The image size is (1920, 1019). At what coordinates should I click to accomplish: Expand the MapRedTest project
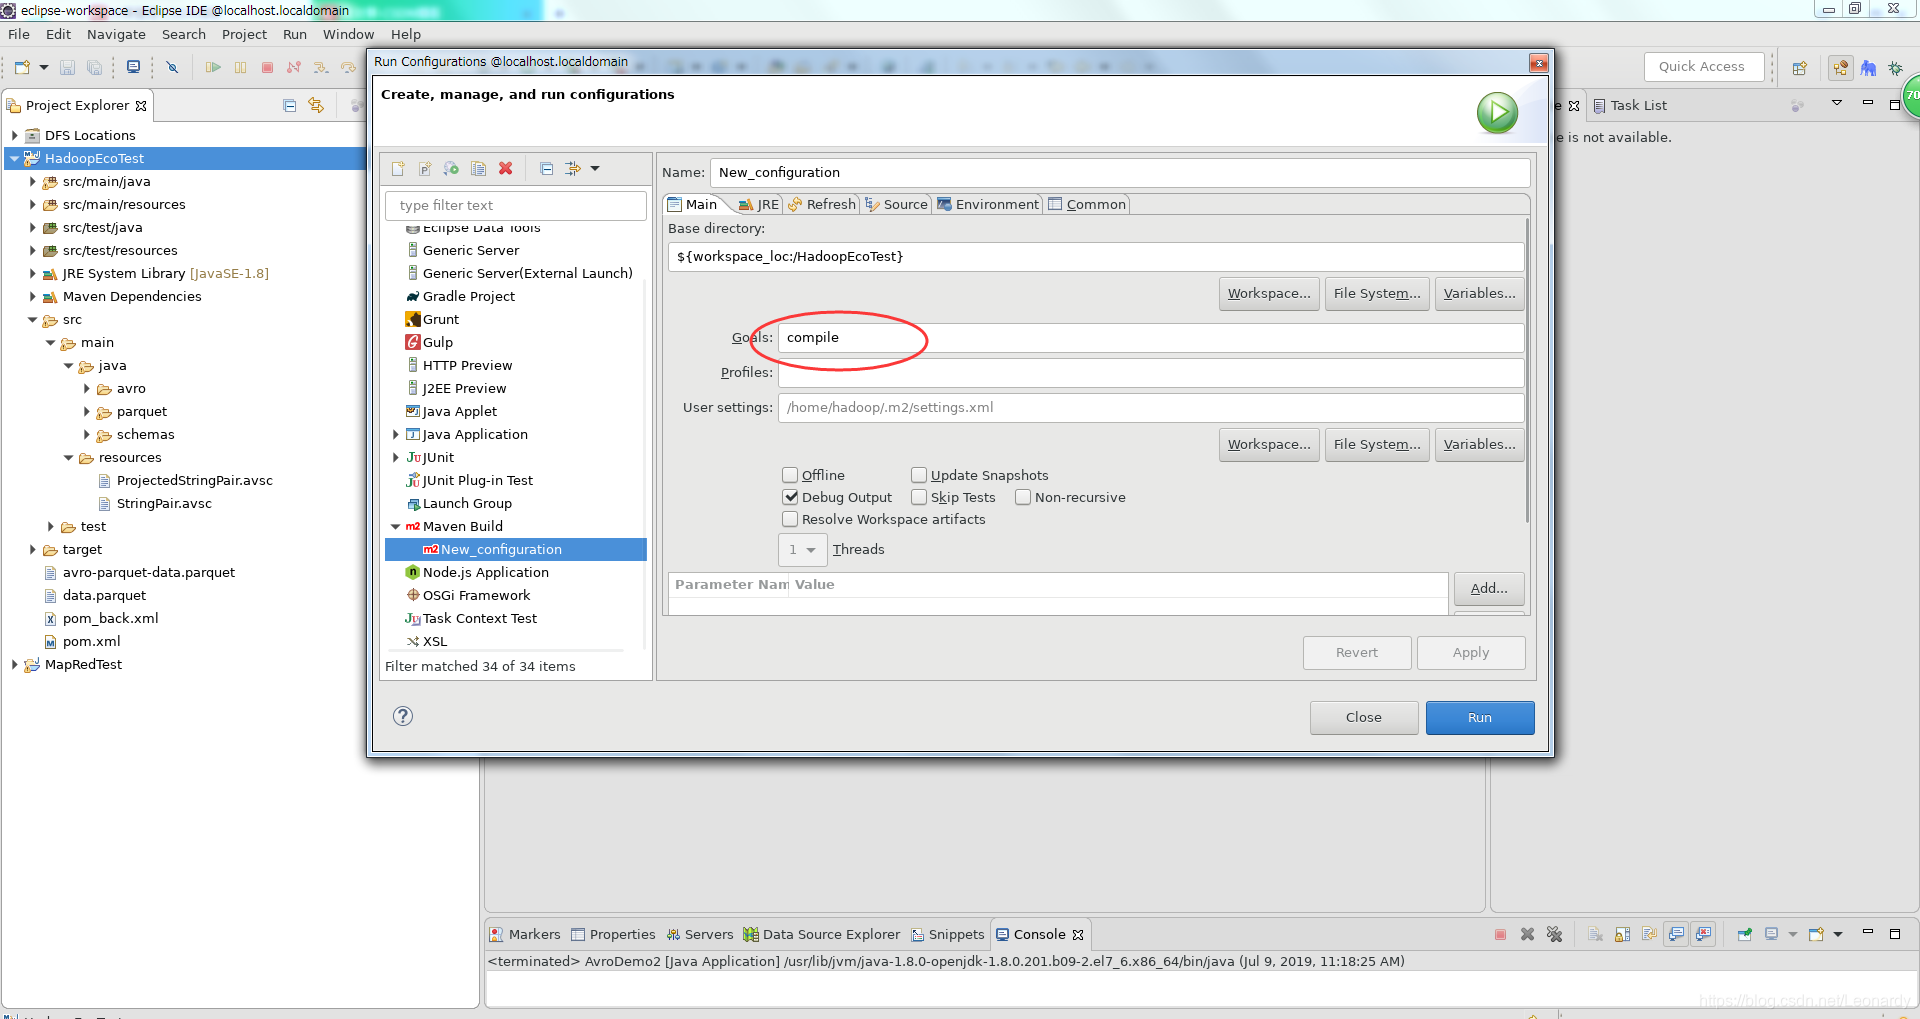tap(14, 664)
